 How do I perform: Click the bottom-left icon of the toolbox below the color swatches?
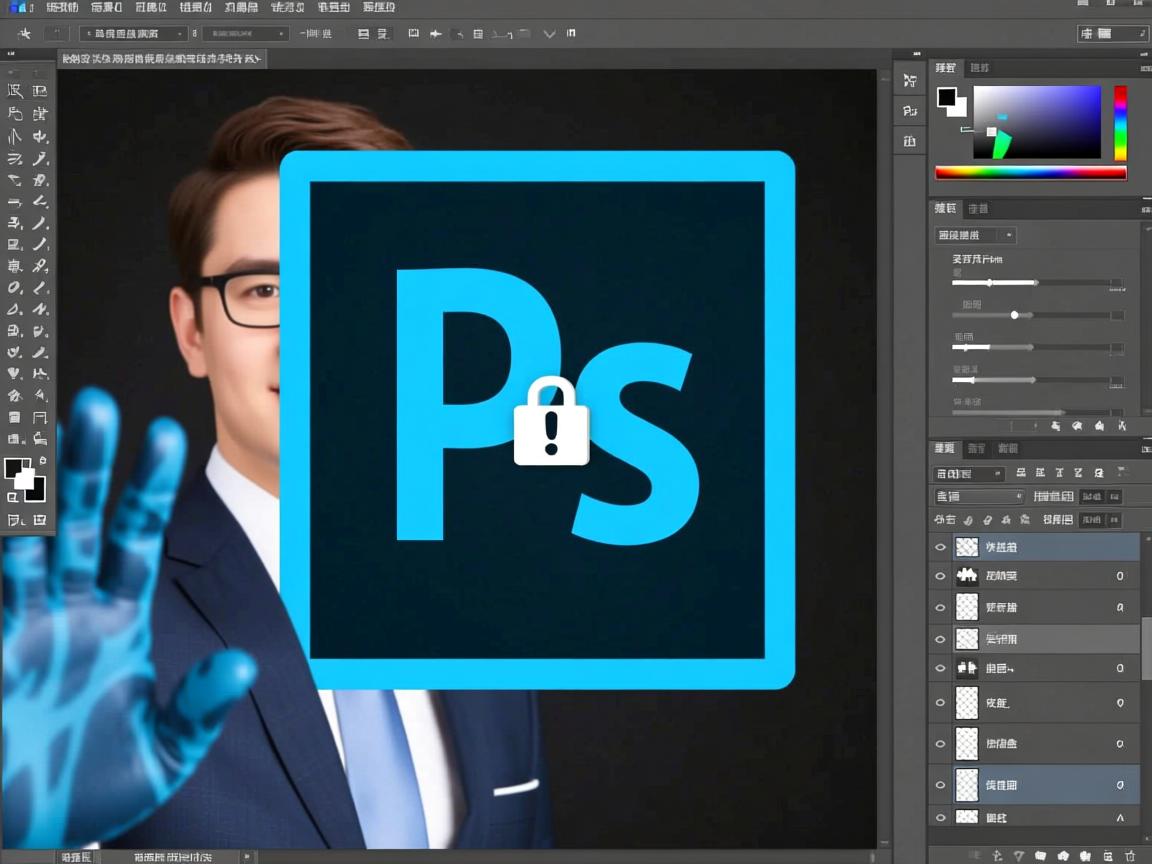pyautogui.click(x=15, y=520)
